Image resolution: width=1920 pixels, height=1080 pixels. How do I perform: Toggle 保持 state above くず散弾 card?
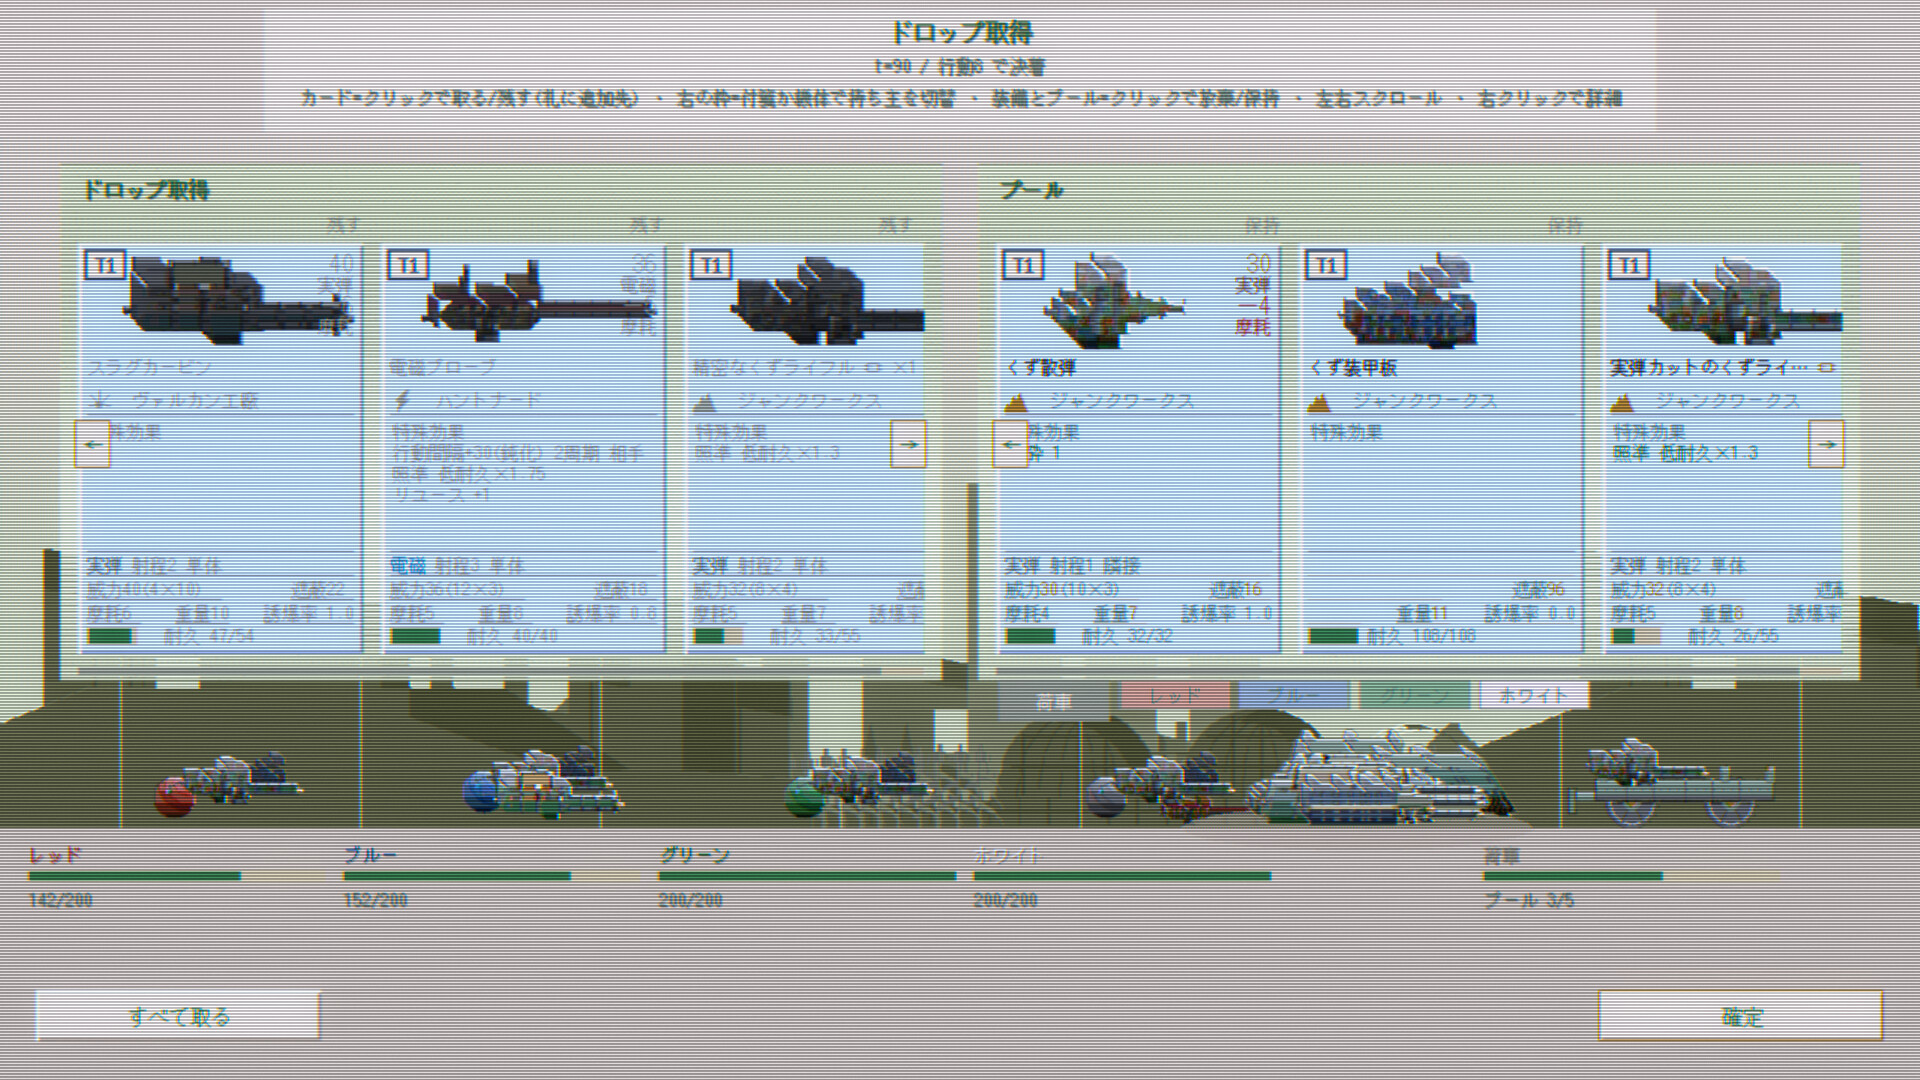[1261, 226]
